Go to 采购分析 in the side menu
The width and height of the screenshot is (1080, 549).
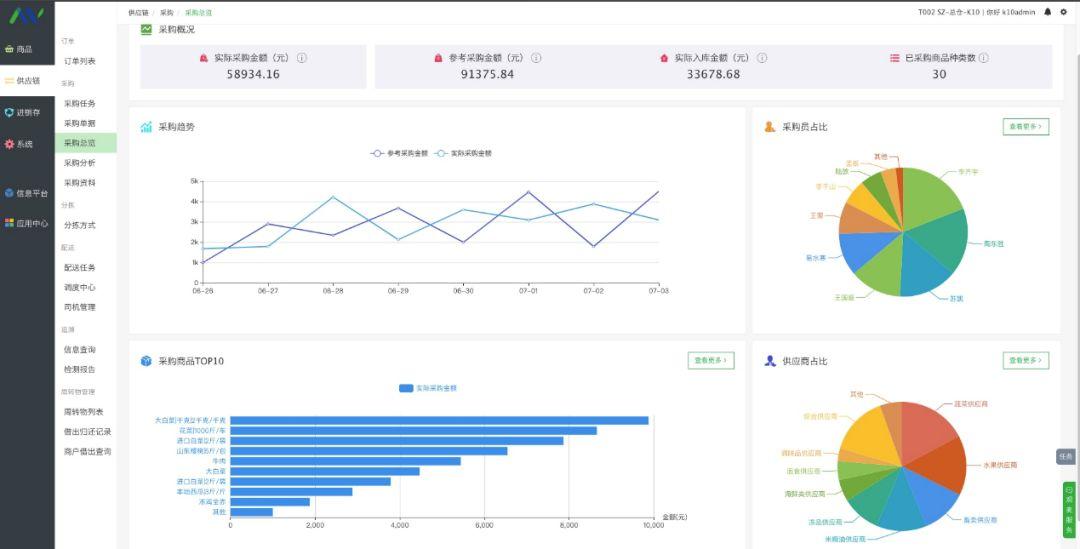[x=80, y=163]
